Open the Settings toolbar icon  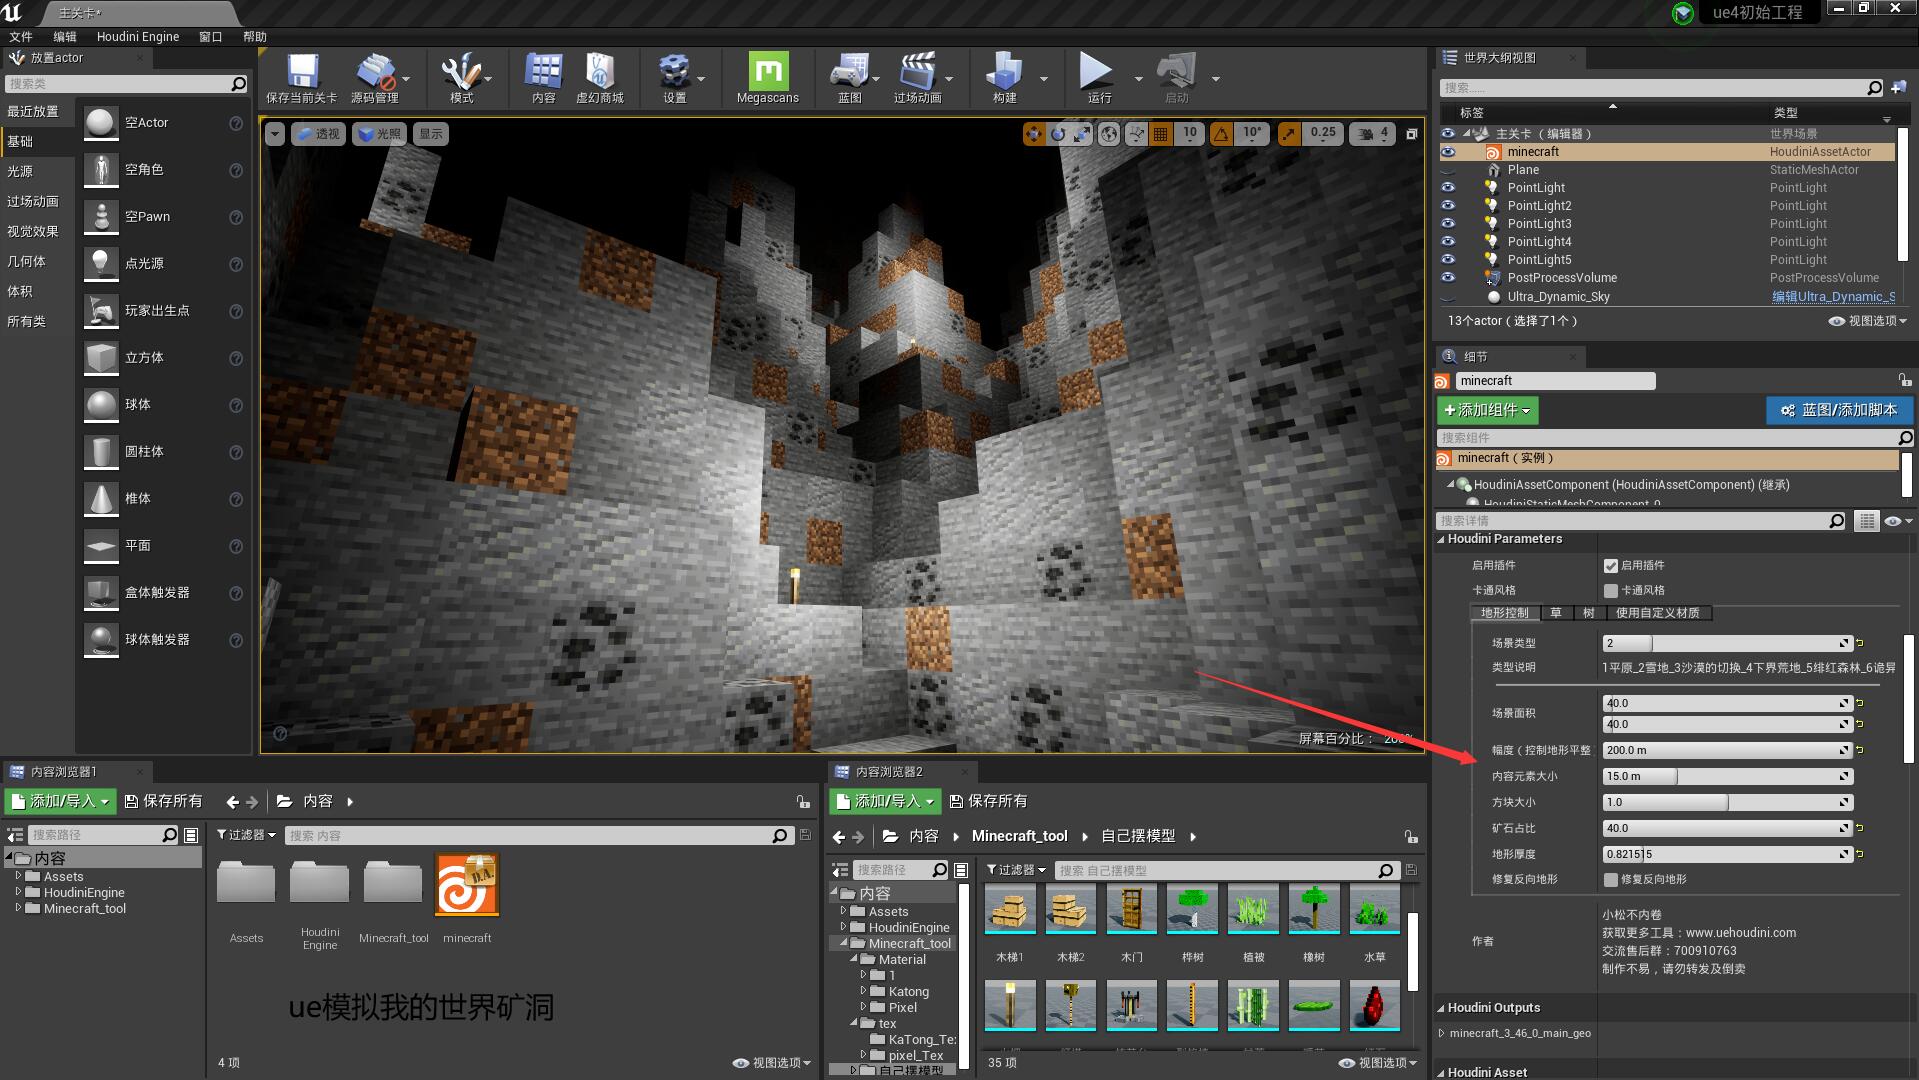(x=675, y=72)
